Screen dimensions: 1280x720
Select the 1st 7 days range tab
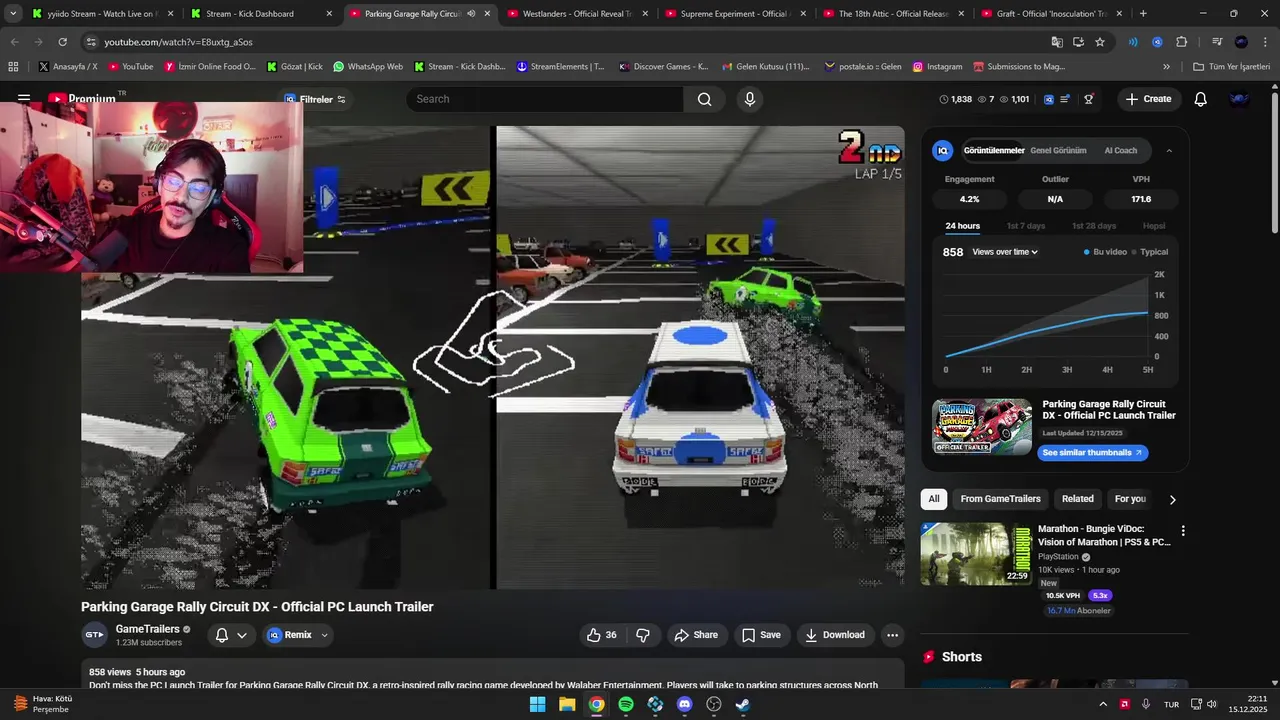tap(1025, 226)
